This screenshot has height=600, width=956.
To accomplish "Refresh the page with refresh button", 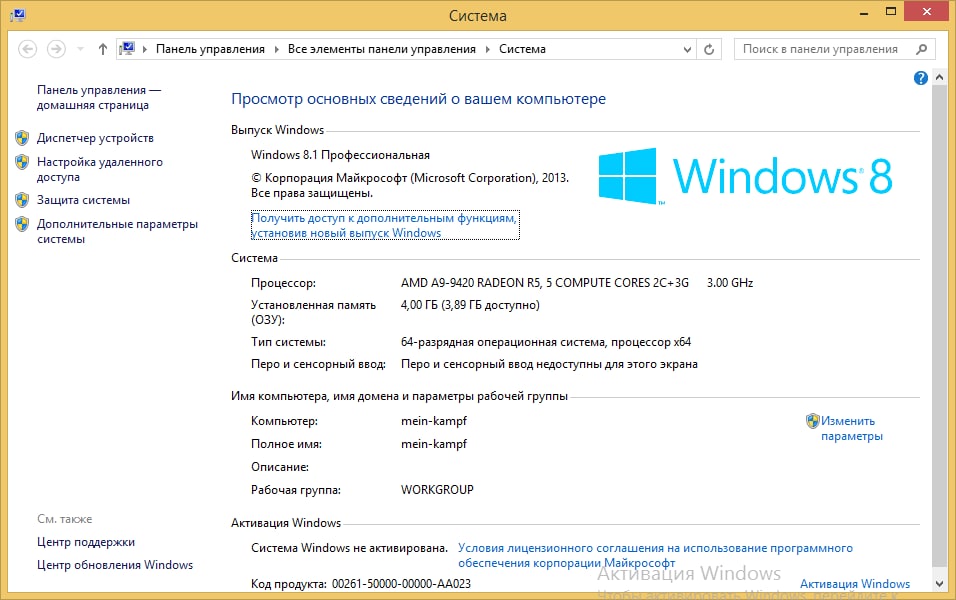I will [x=709, y=49].
